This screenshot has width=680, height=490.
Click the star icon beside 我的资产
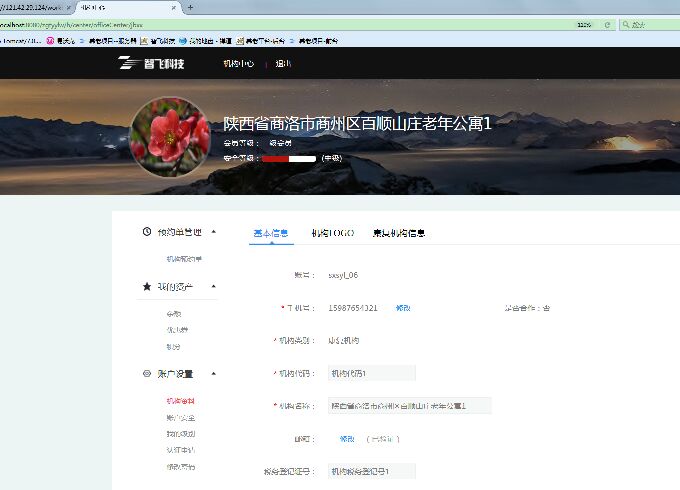point(147,286)
